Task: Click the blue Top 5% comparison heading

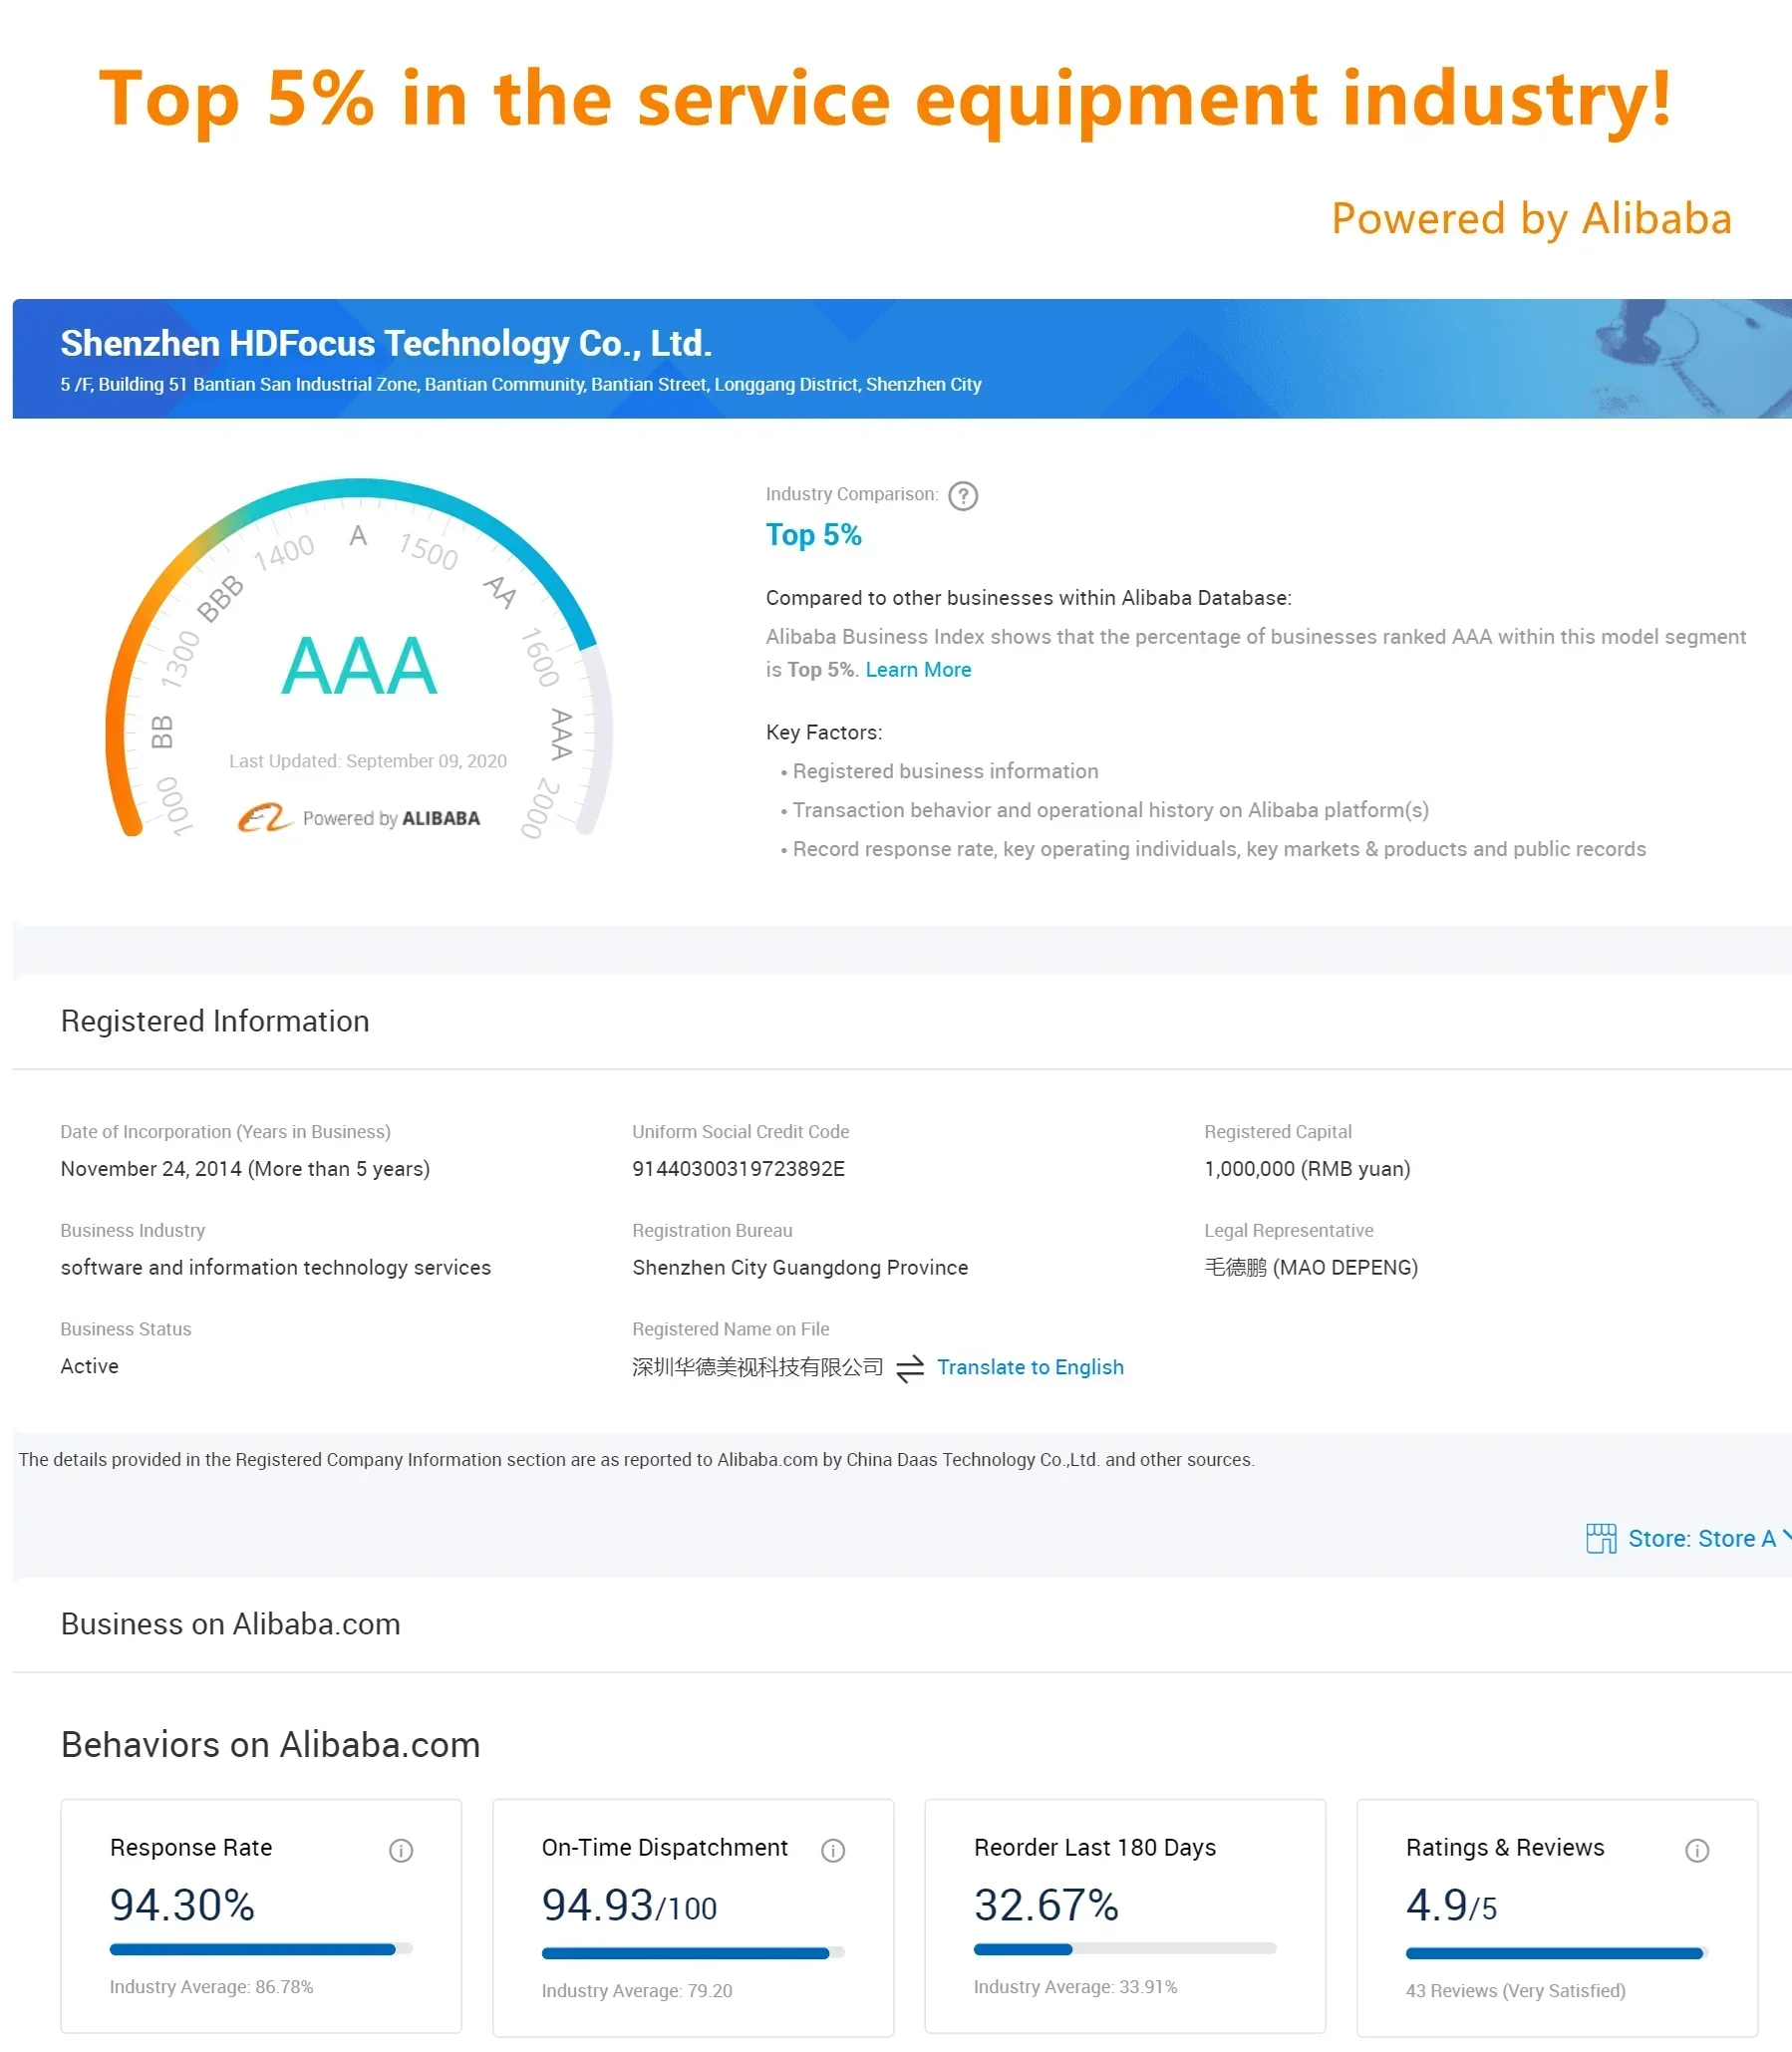Action: click(813, 535)
